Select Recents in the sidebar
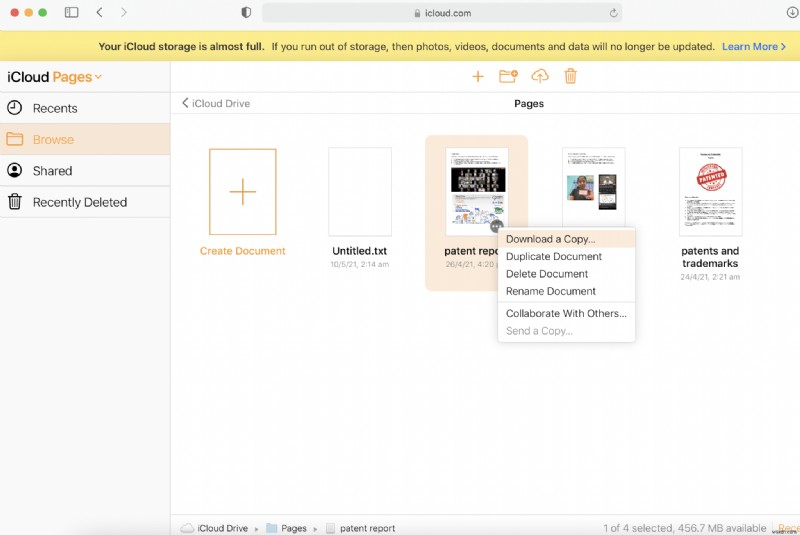The height and width of the screenshot is (535, 800). (x=85, y=108)
